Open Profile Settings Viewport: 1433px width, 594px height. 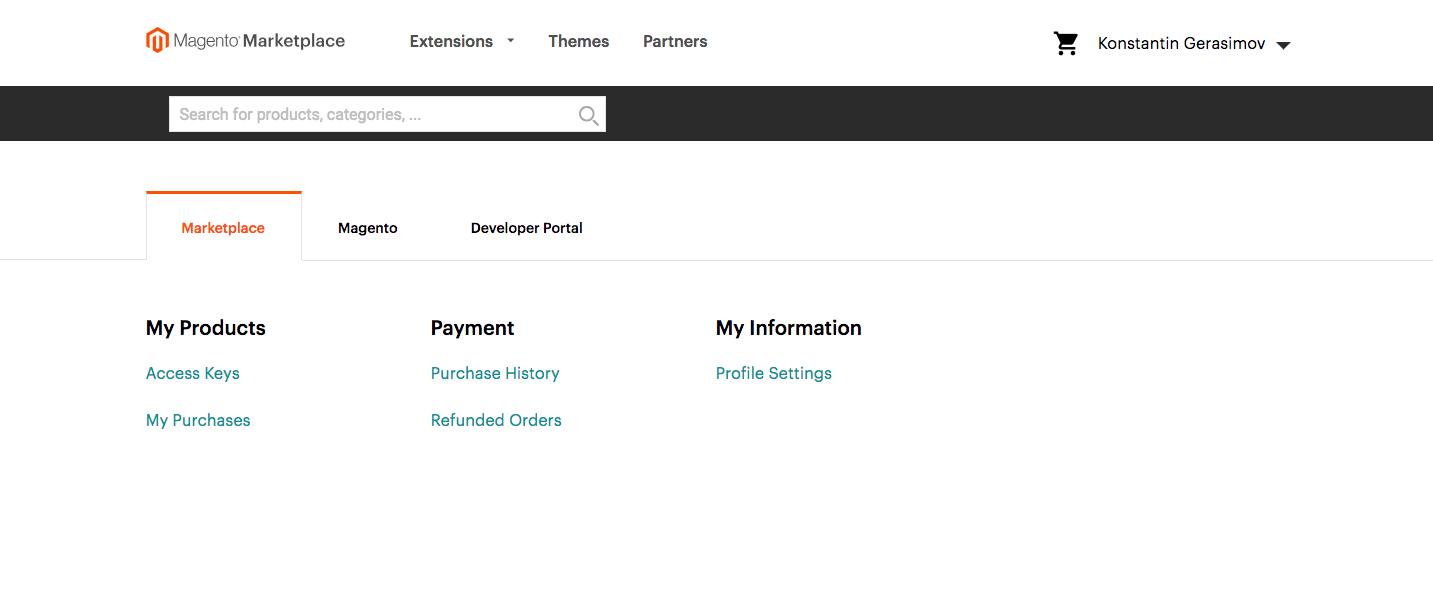(773, 373)
